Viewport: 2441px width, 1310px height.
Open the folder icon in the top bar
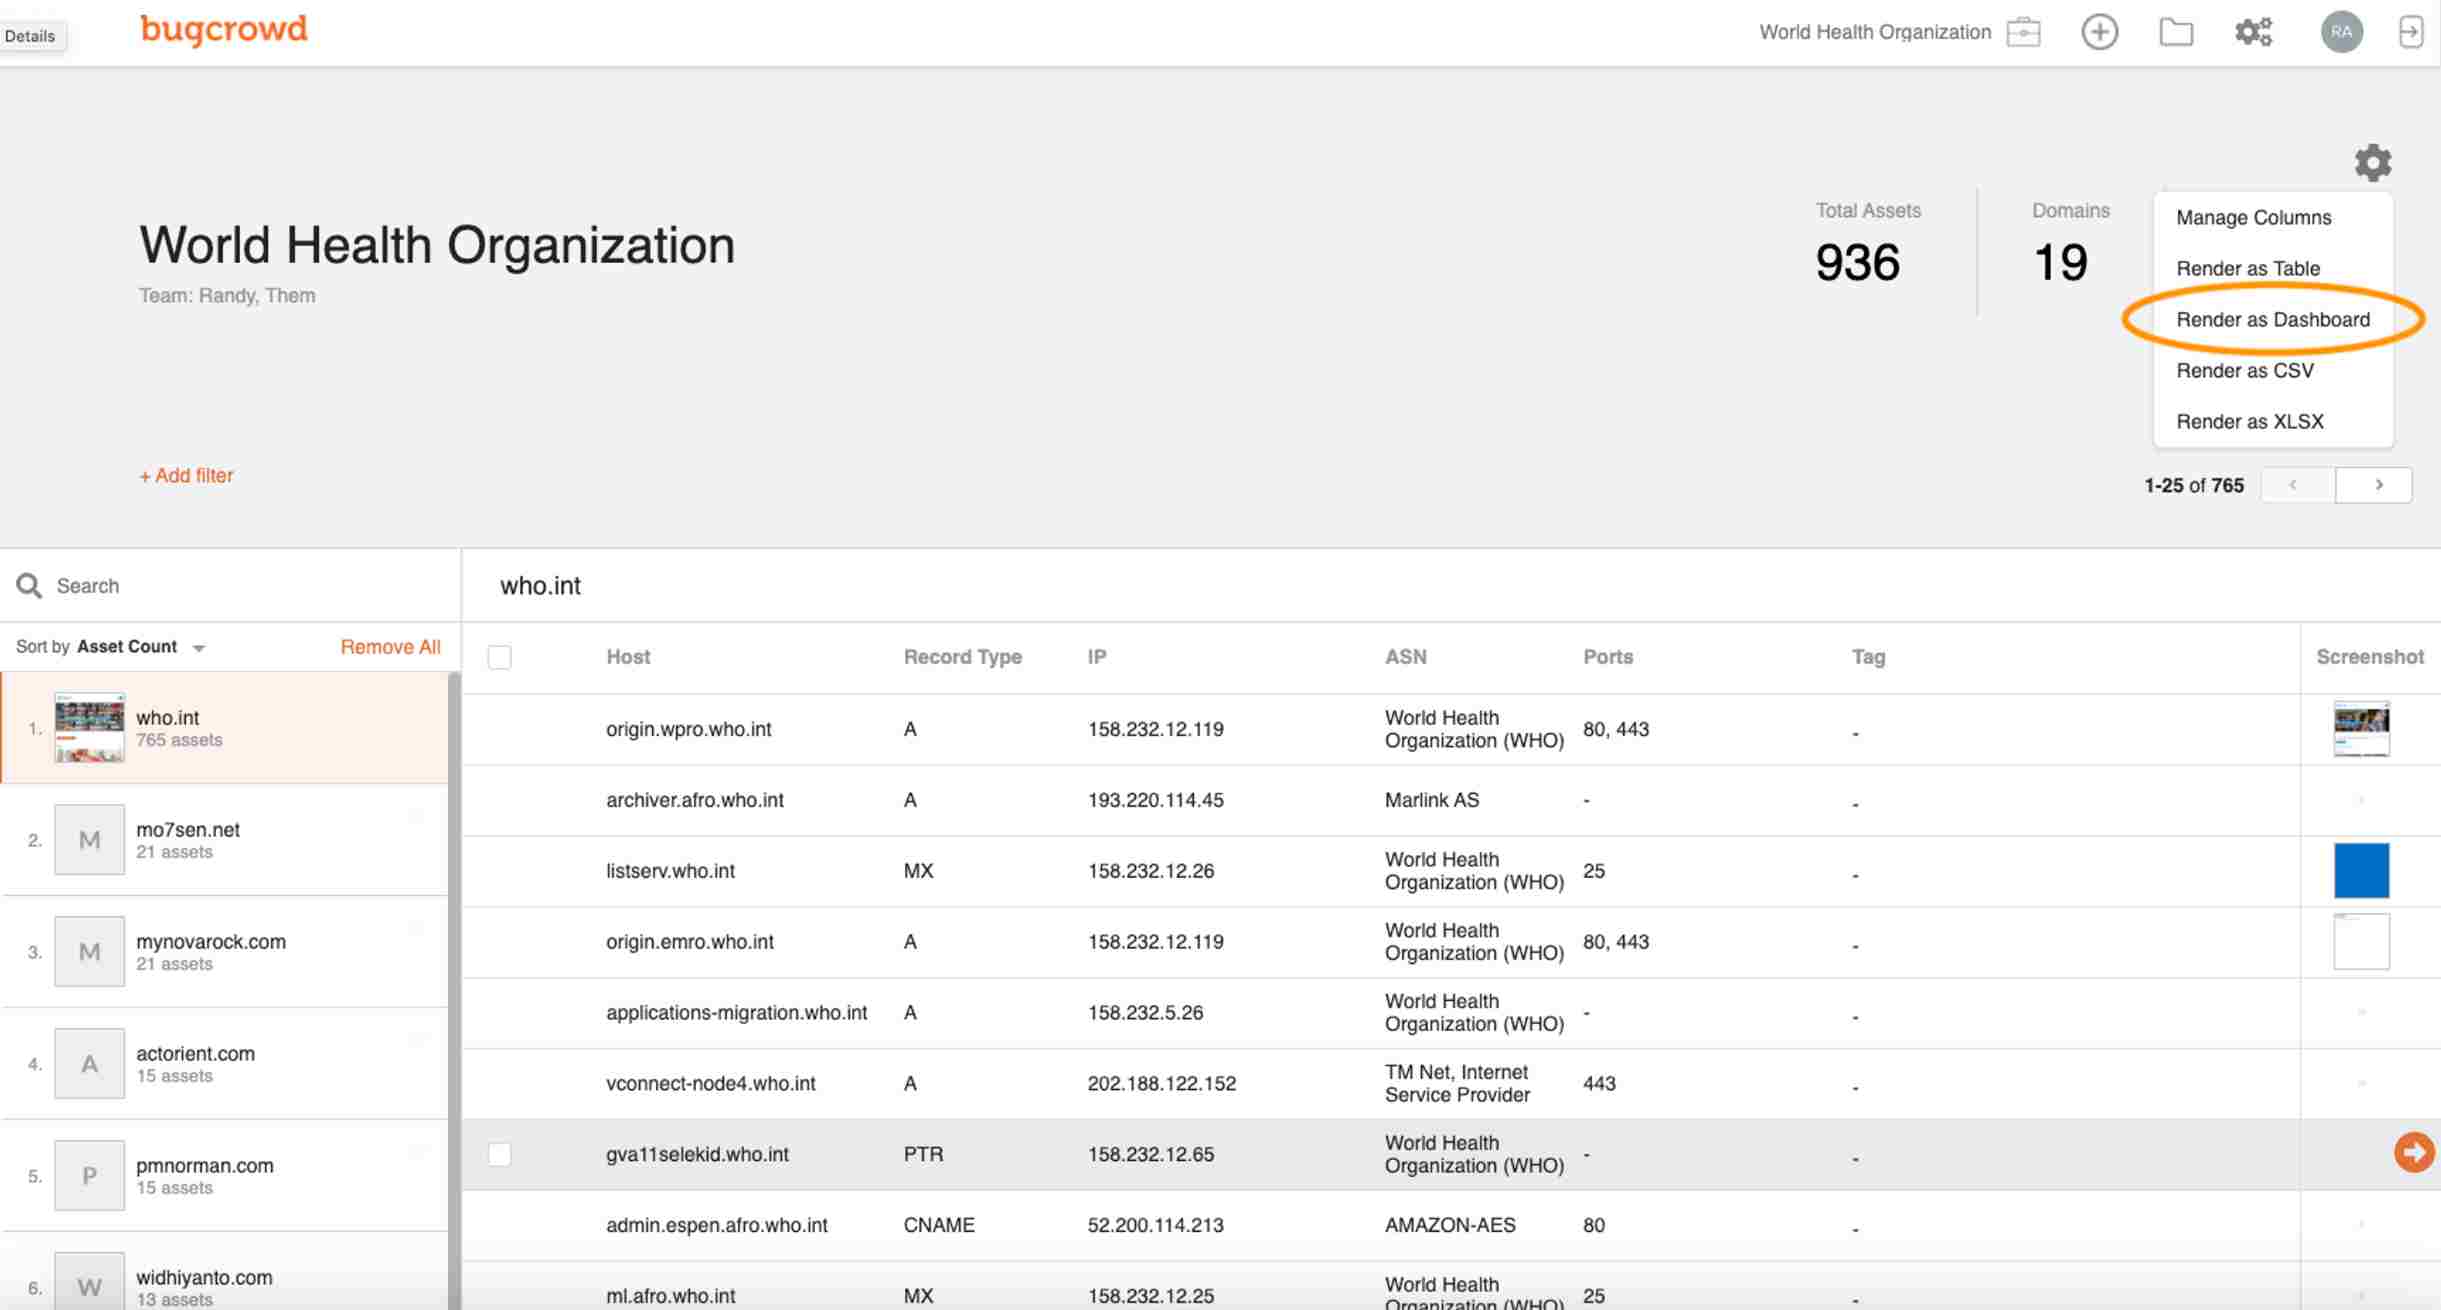pyautogui.click(x=2177, y=31)
